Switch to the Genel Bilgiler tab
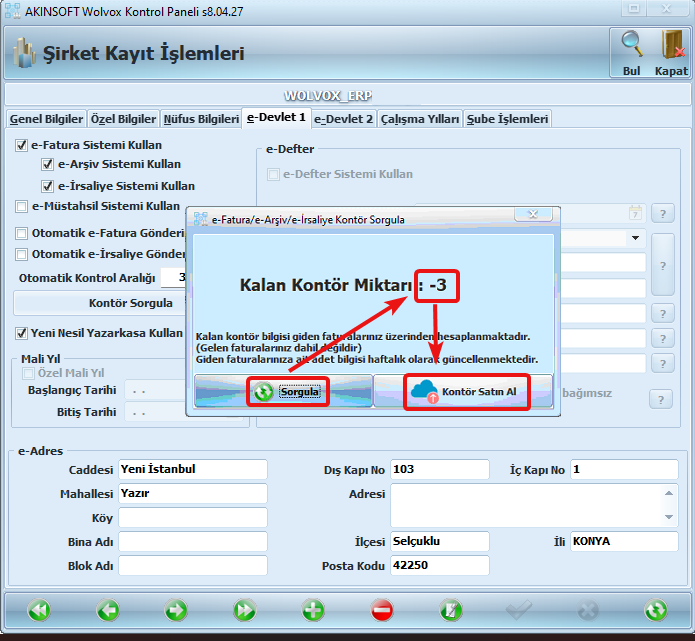695x641 pixels. click(45, 118)
